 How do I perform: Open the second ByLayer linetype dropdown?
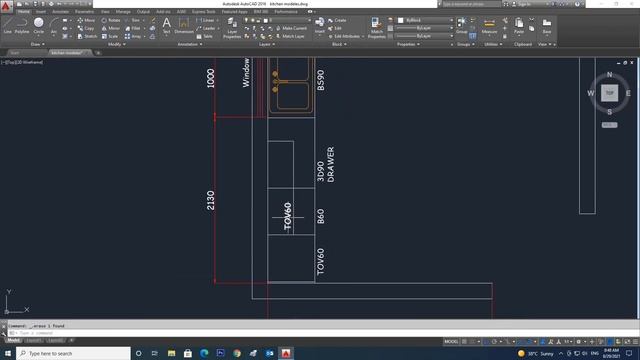click(x=425, y=36)
